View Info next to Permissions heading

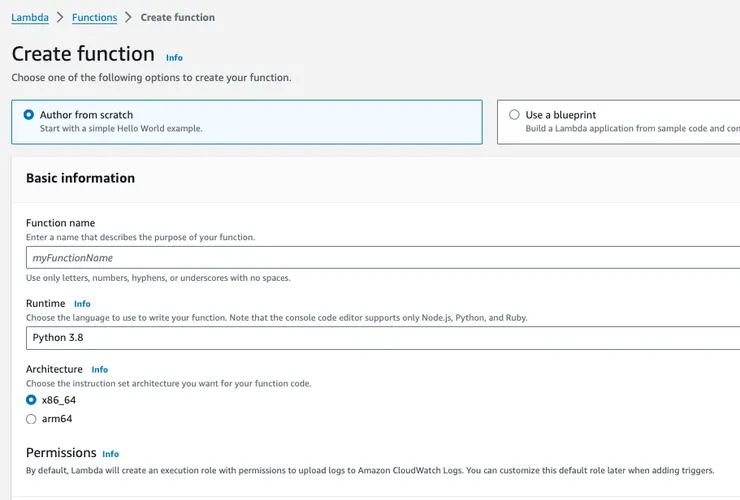tap(110, 454)
